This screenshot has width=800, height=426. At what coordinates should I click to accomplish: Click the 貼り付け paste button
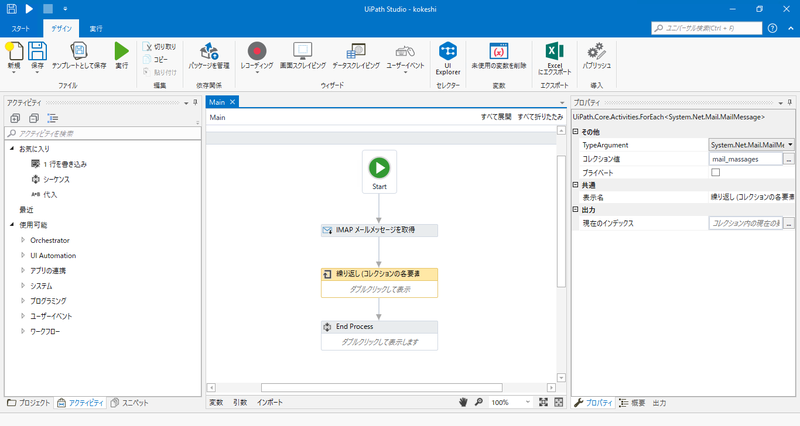(x=159, y=72)
